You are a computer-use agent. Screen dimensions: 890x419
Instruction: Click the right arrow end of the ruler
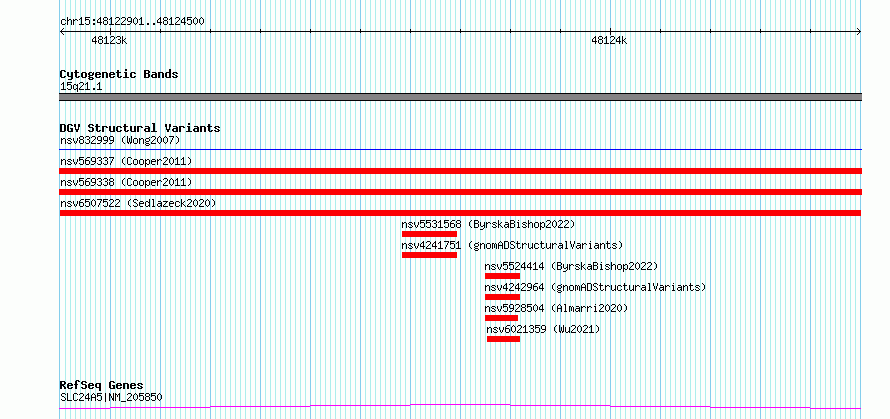[859, 32]
